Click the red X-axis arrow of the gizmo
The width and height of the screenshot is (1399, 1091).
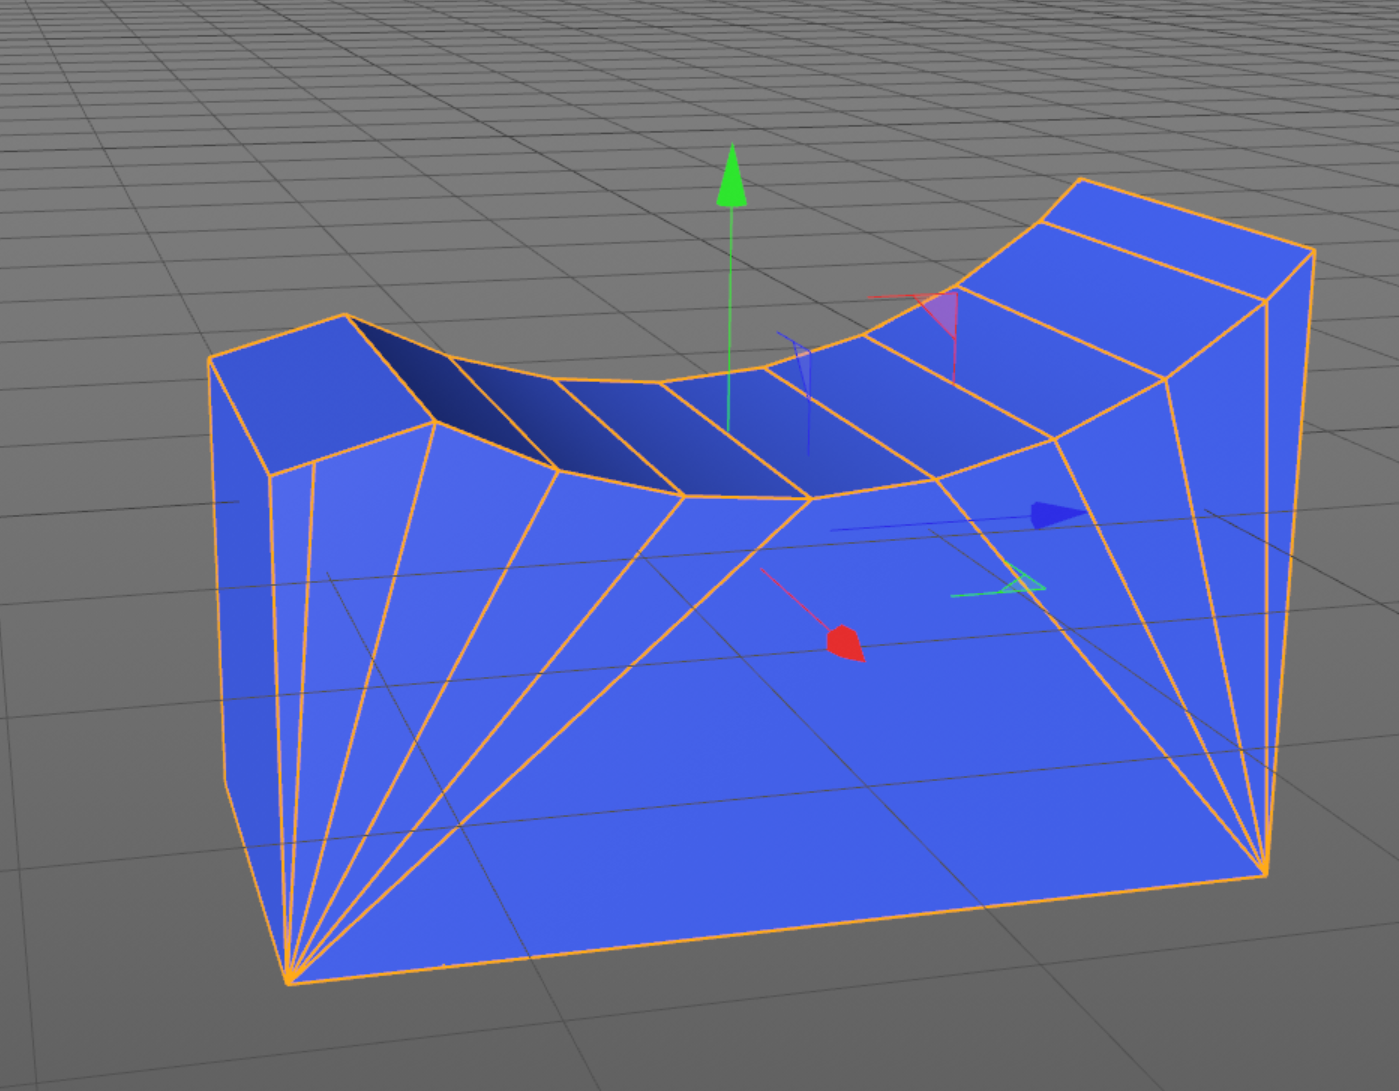846,644
